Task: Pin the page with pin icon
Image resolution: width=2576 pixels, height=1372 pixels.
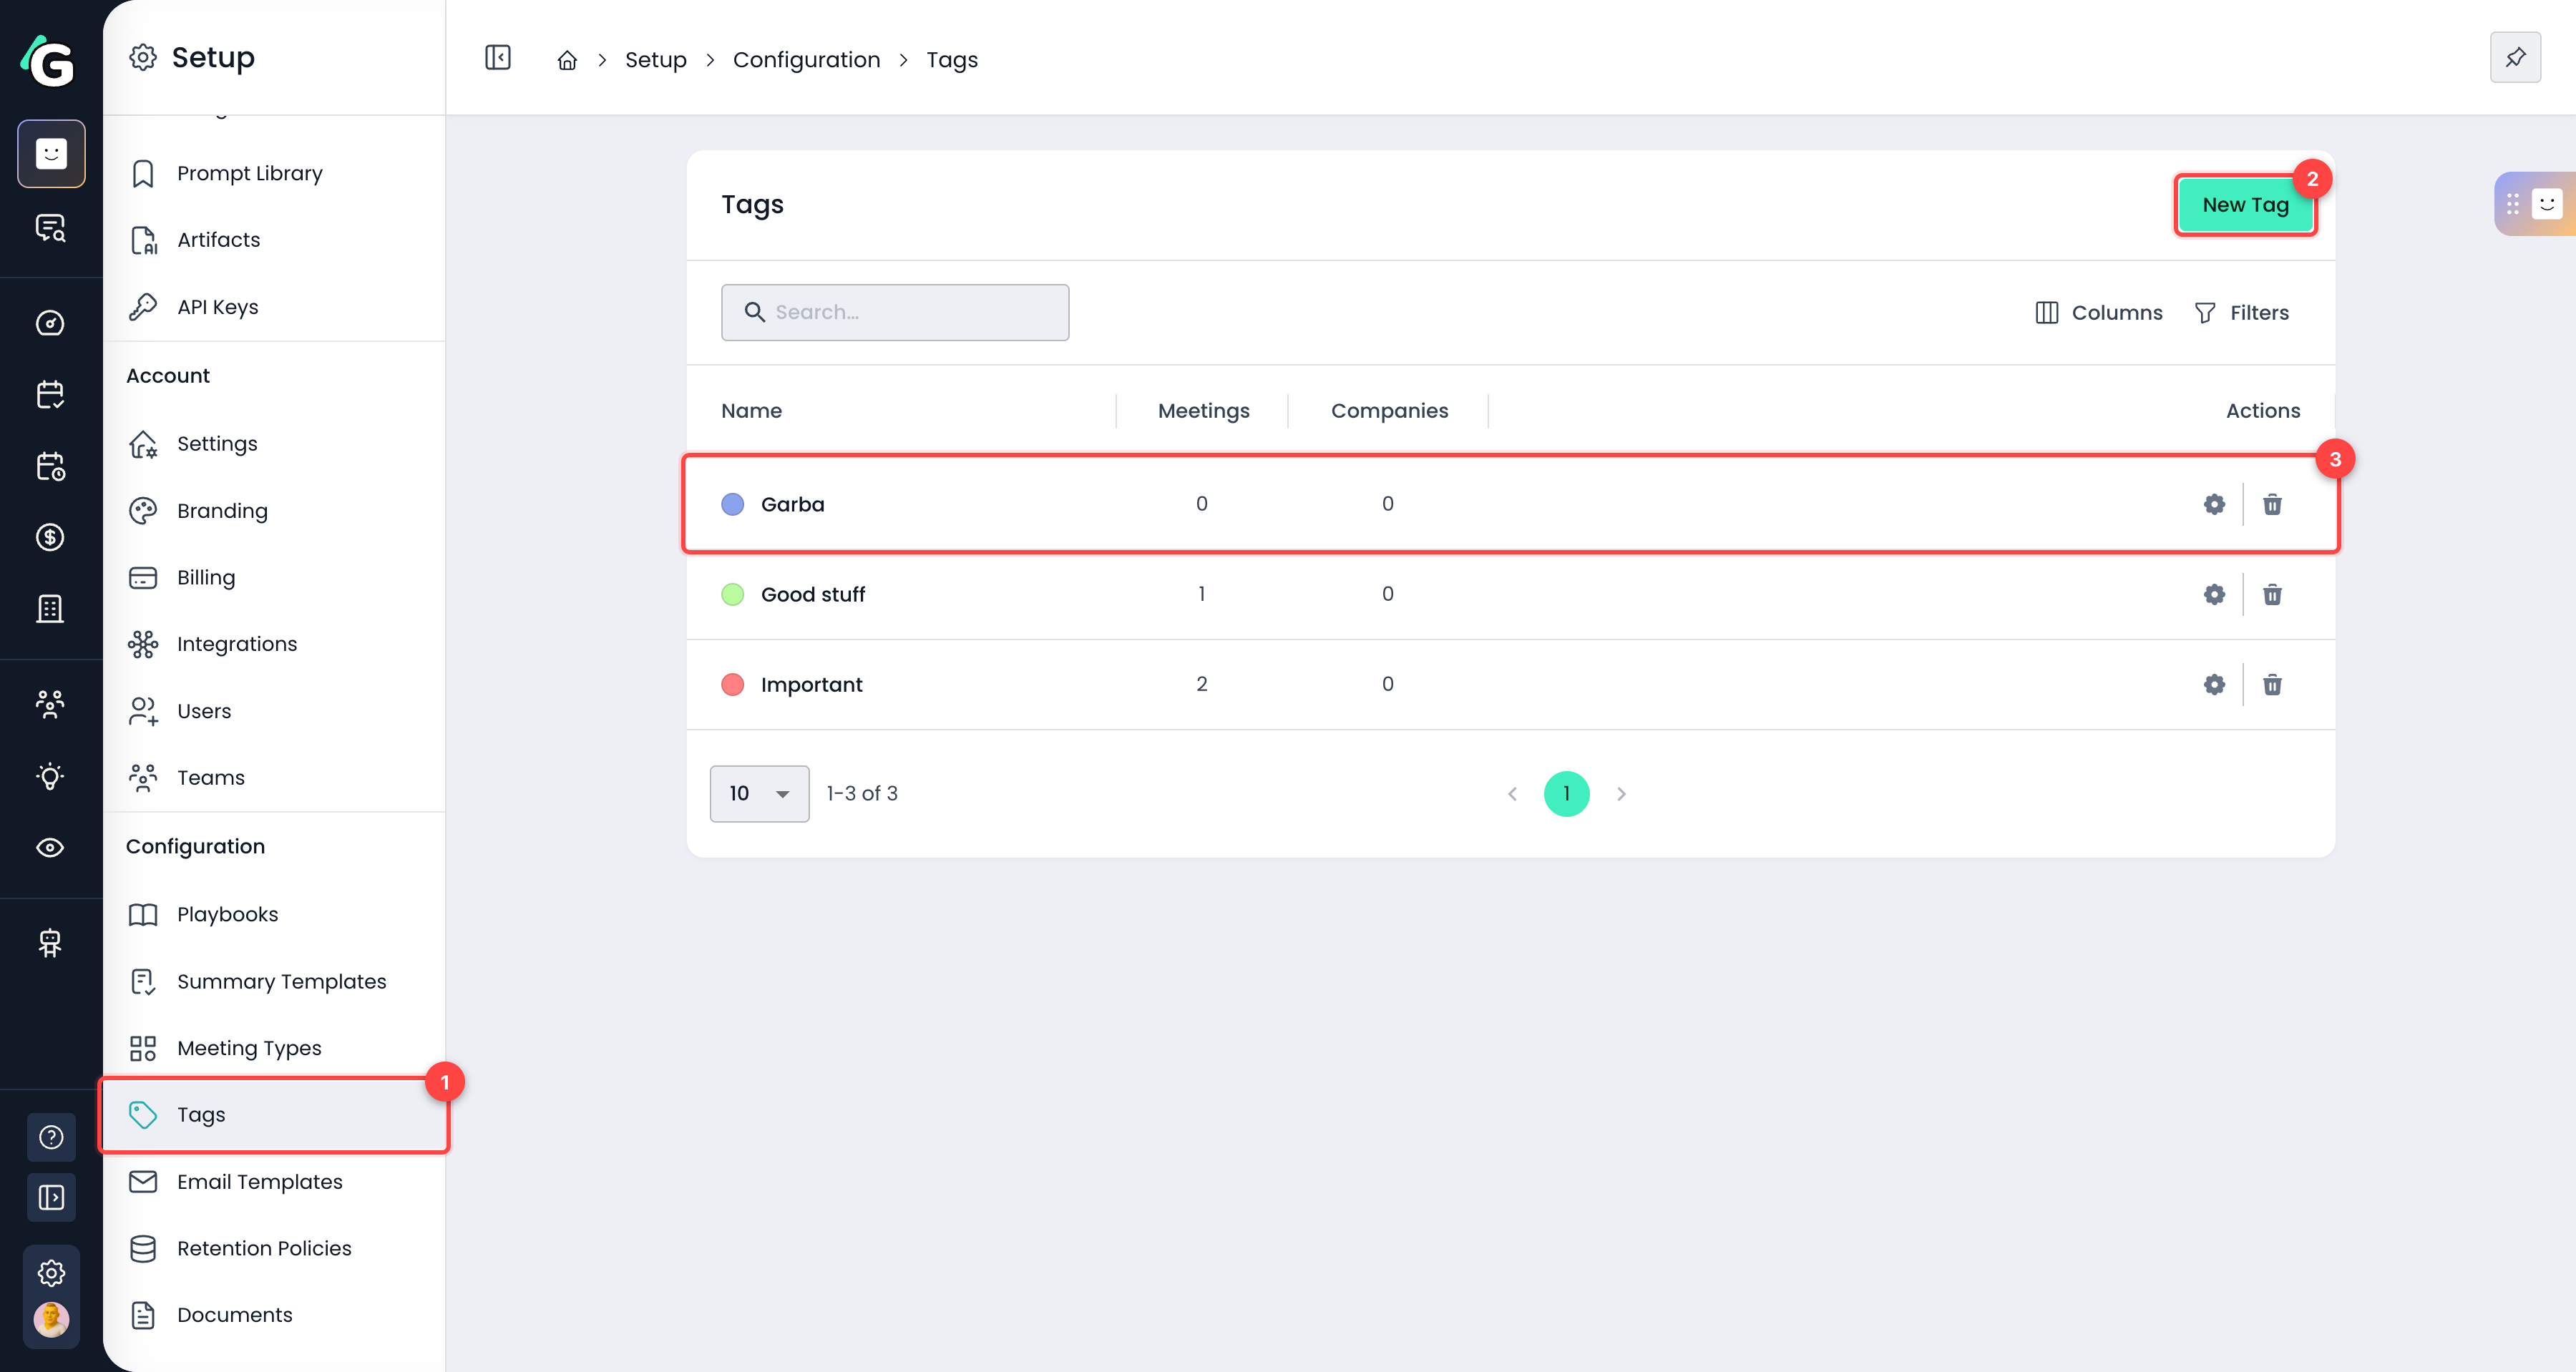Action: pyautogui.click(x=2515, y=58)
